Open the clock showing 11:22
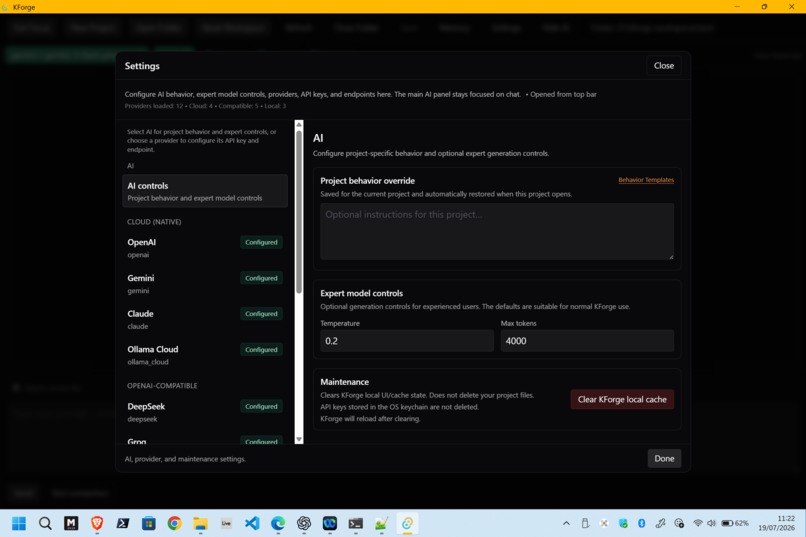Screen dimensions: 806x537 [x=776, y=523]
